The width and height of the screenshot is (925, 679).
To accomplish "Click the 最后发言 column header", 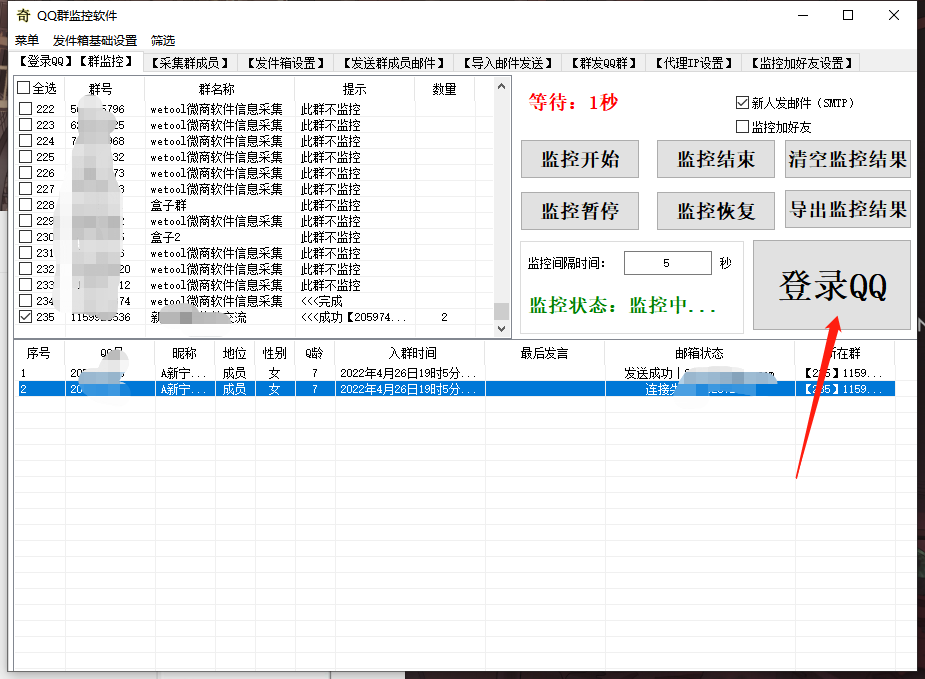I will click(544, 353).
